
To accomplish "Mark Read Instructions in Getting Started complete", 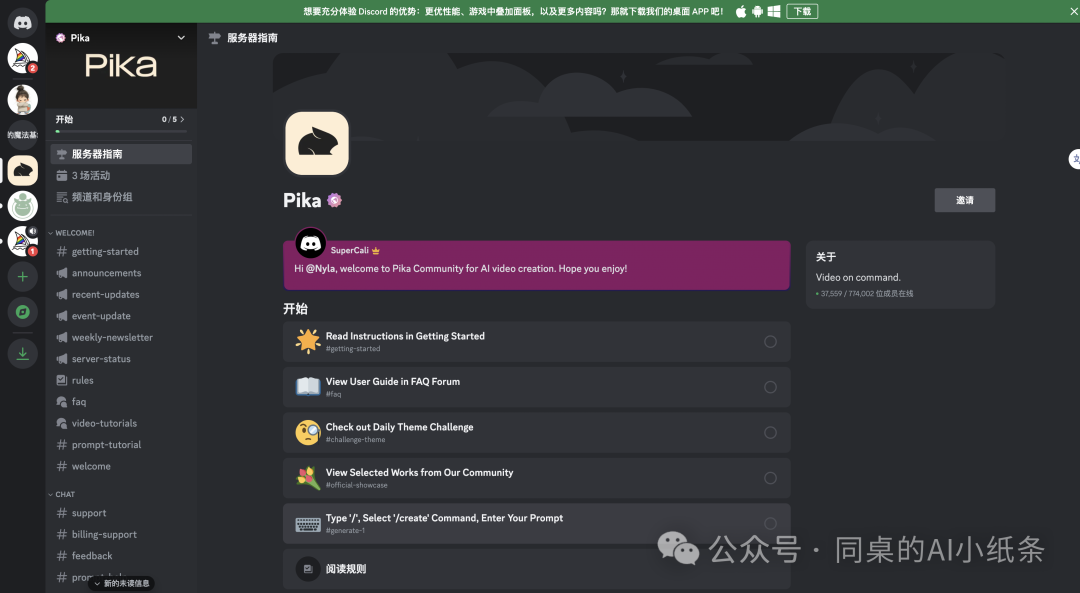I will tap(770, 342).
